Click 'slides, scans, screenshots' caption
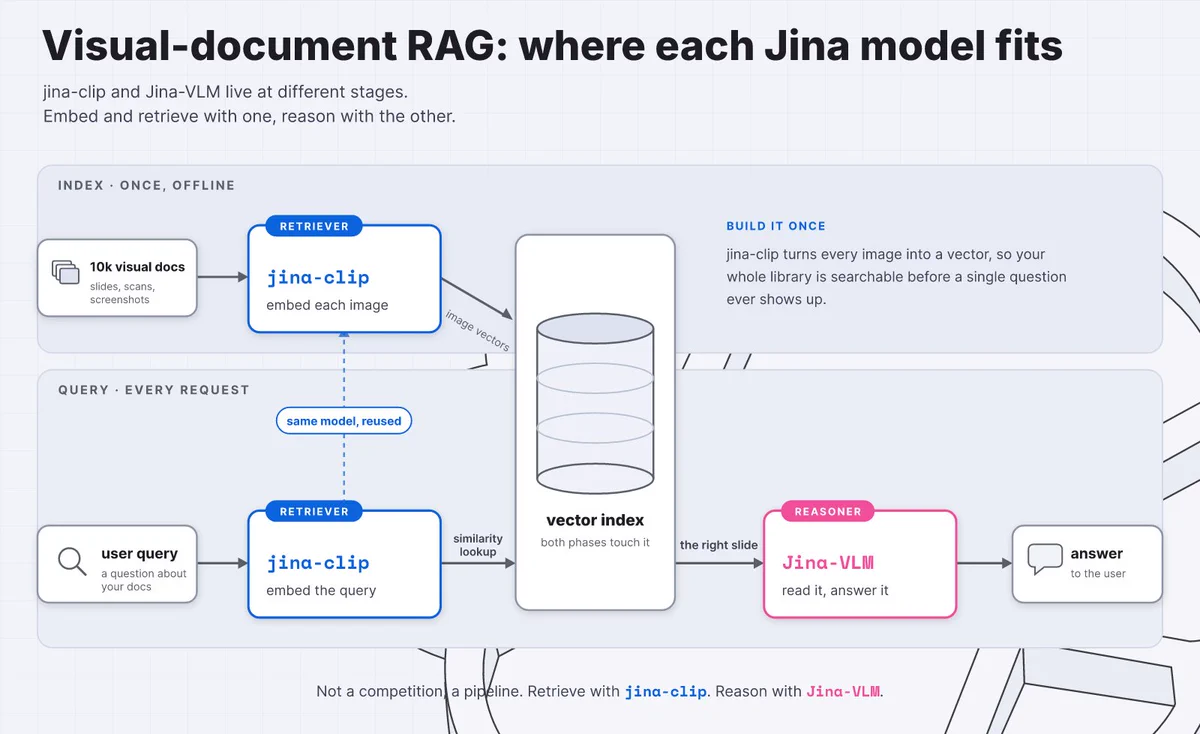This screenshot has height=734, width=1200. (122, 293)
